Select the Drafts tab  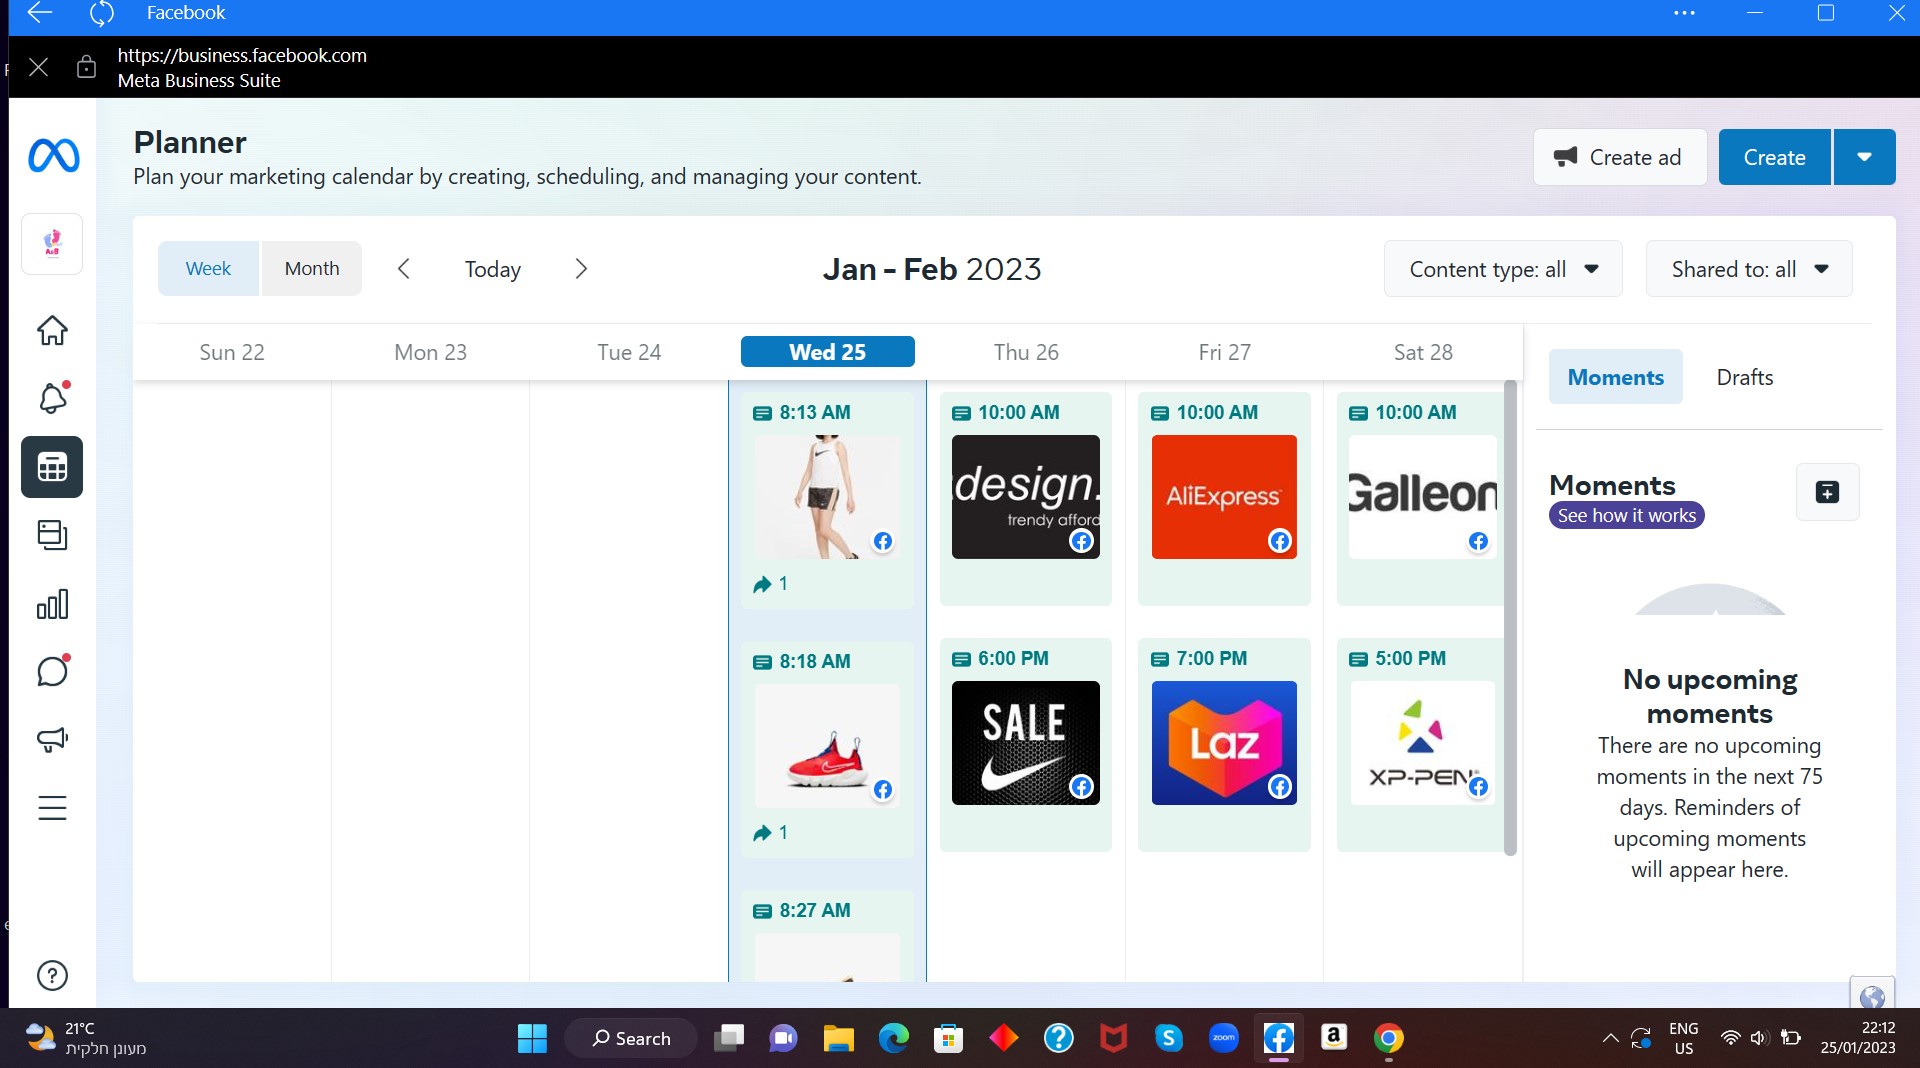pos(1745,377)
